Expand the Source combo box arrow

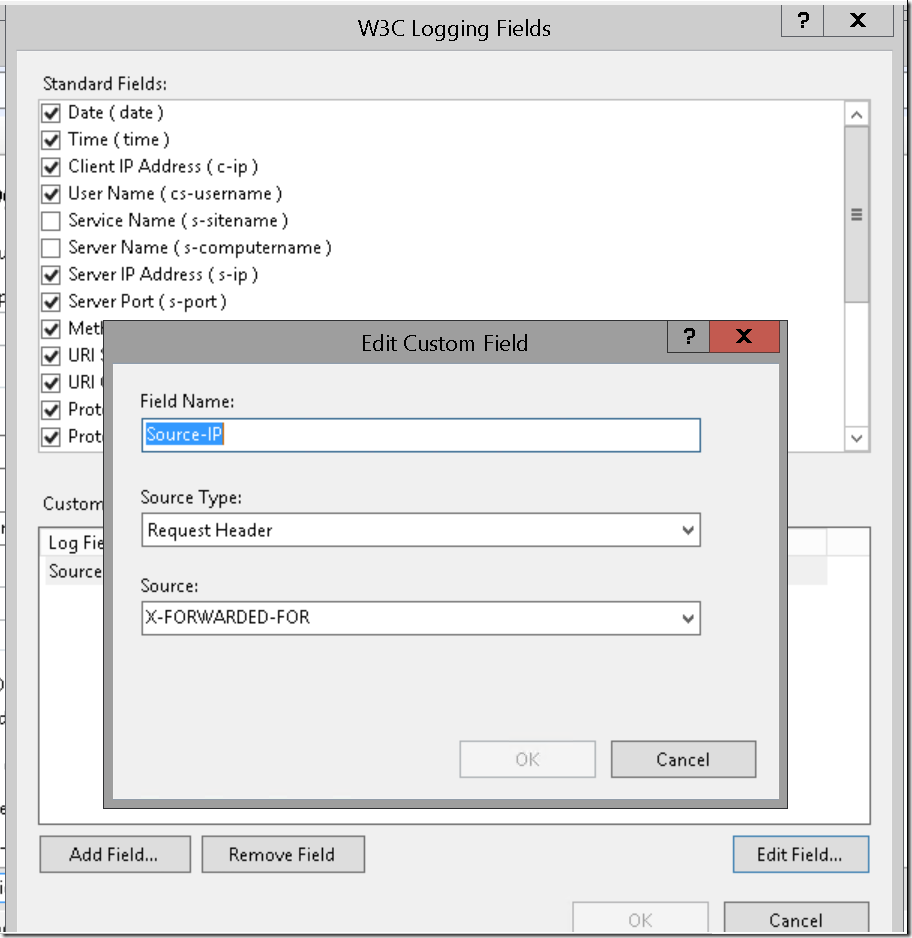click(688, 619)
